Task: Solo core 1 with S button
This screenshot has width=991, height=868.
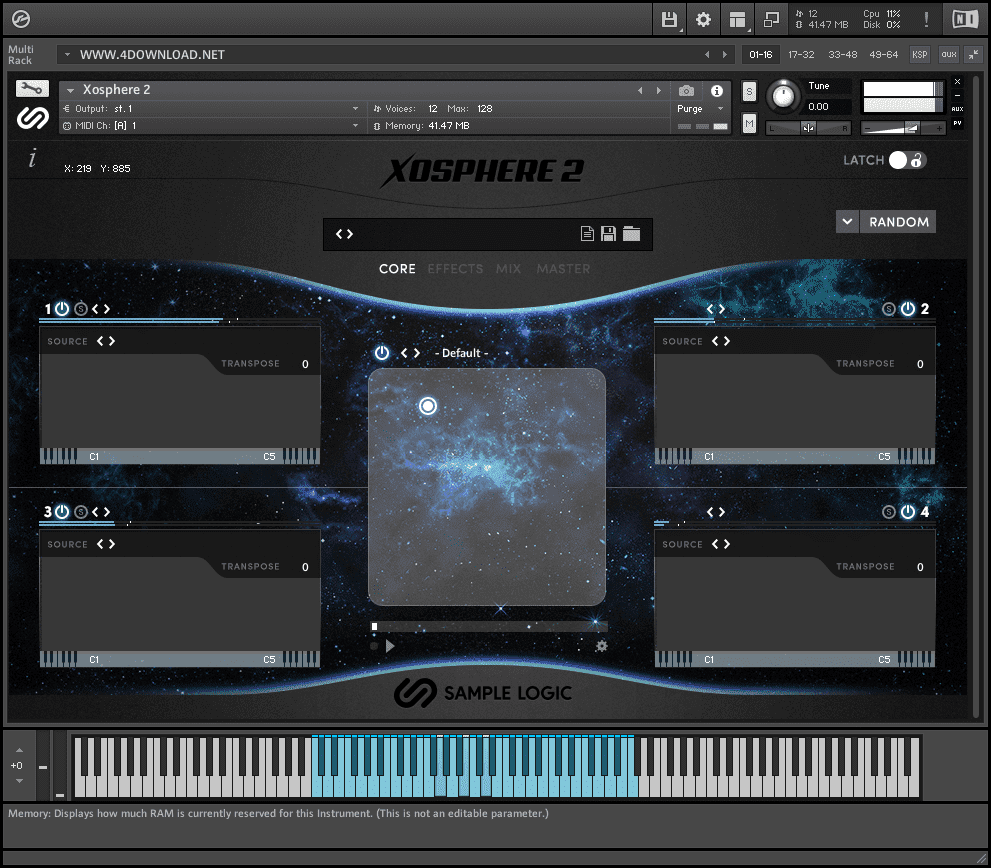Action: coord(81,309)
